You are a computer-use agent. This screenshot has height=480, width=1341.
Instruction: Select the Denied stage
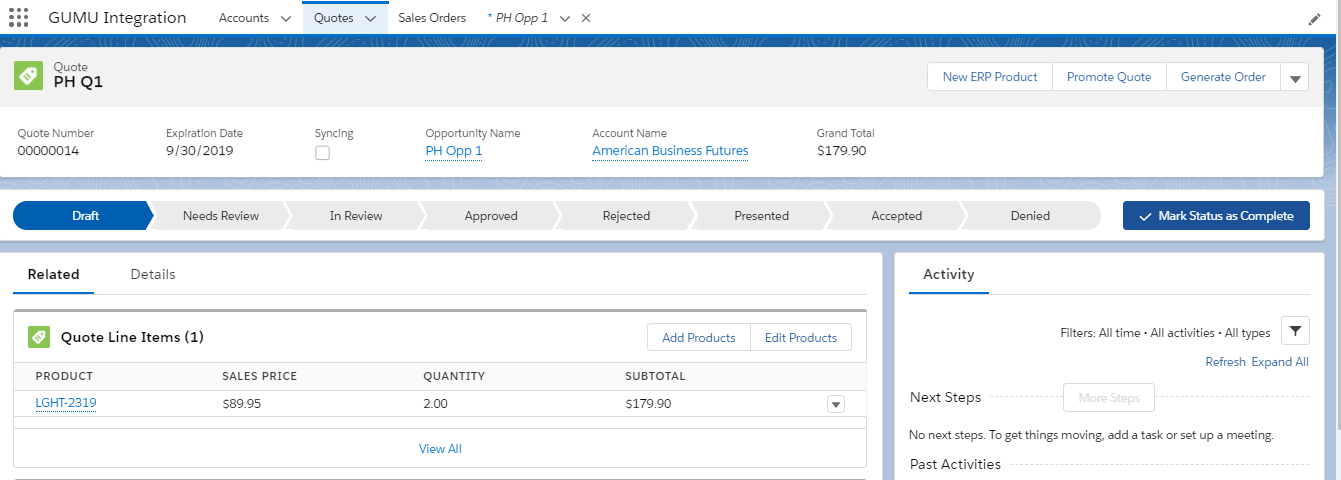click(x=1030, y=216)
